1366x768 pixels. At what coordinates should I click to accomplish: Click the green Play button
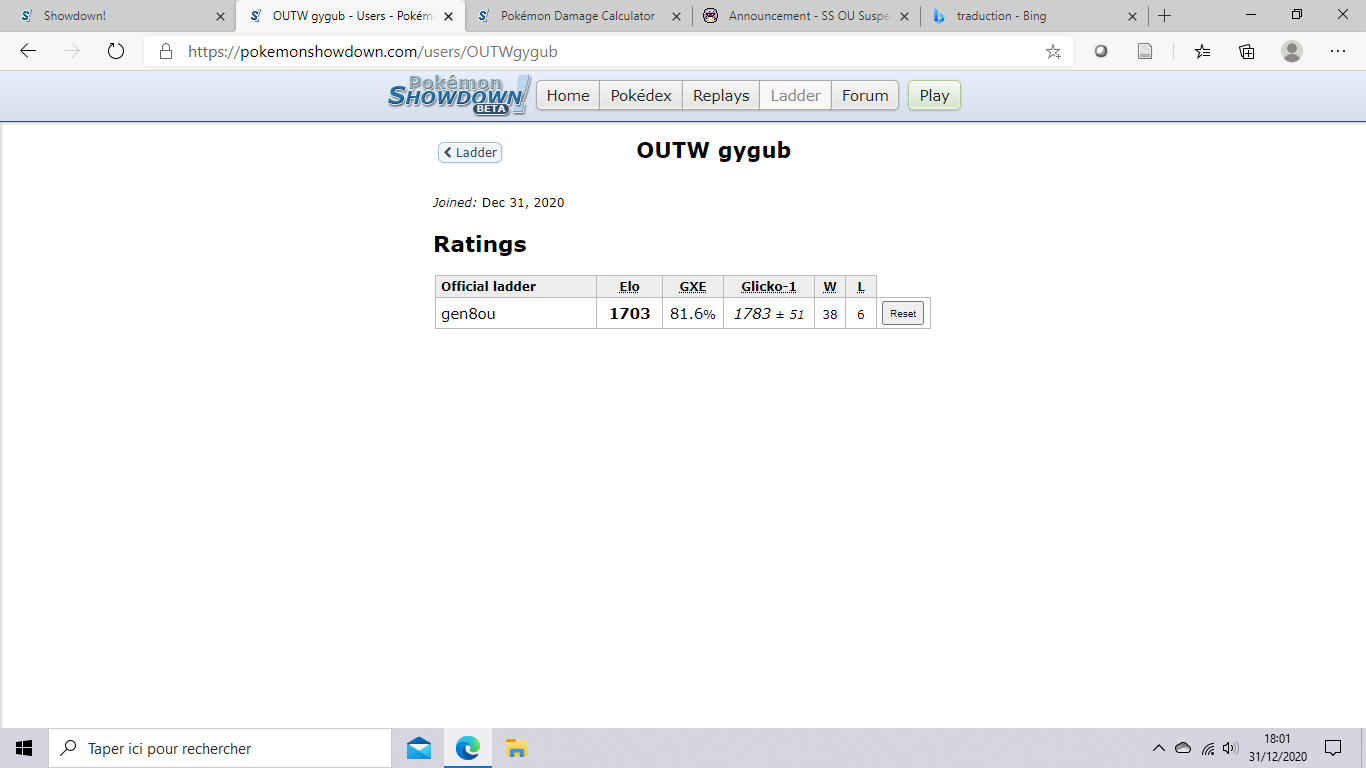(x=934, y=95)
